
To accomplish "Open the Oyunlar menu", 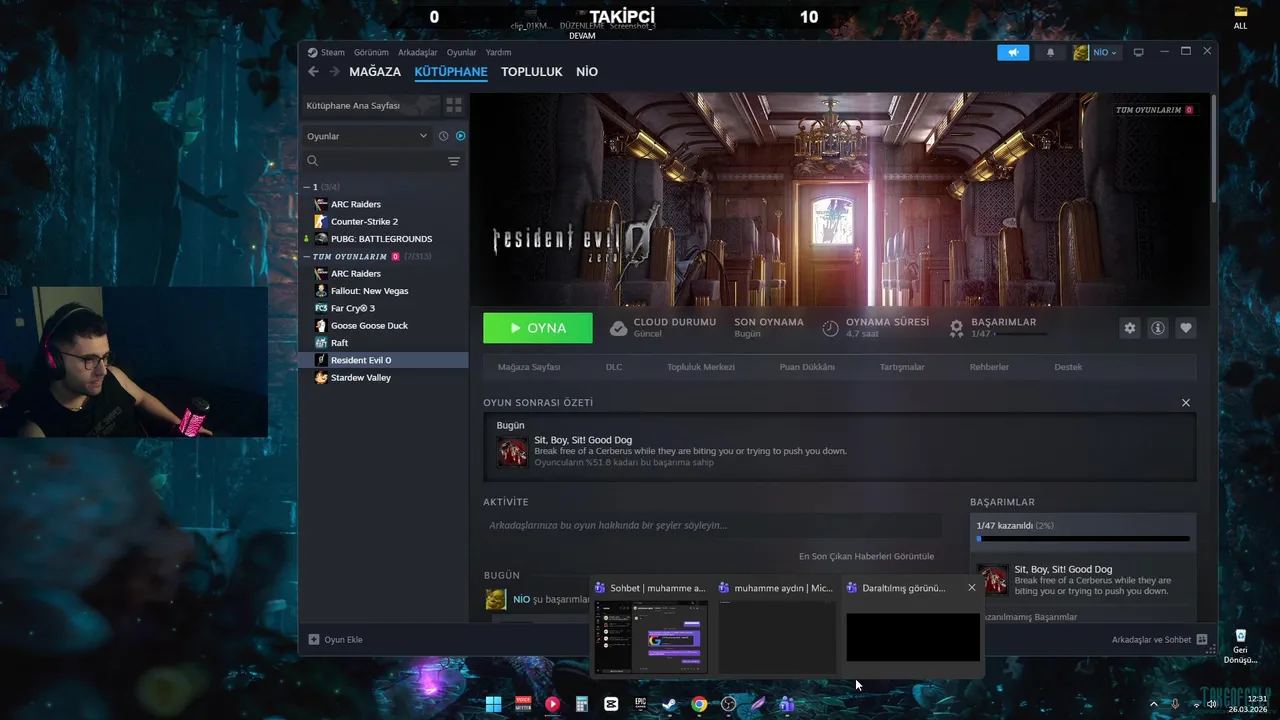I will (x=461, y=52).
